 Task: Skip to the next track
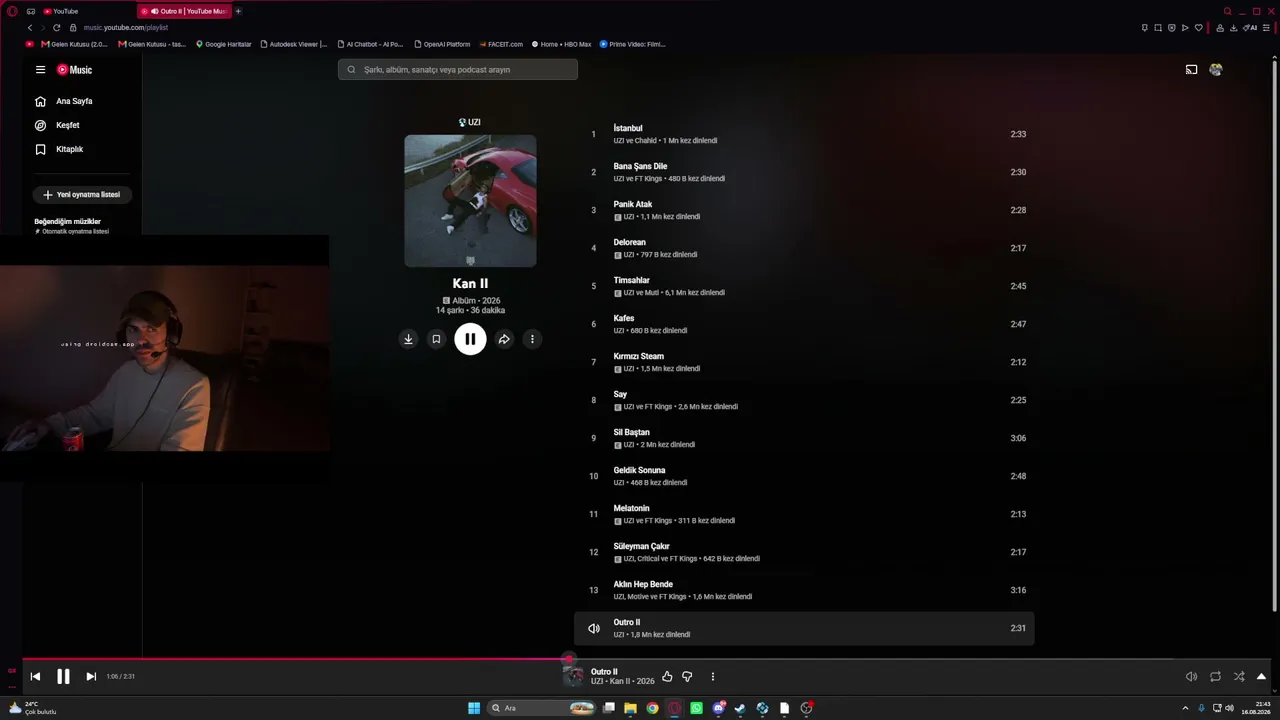pyautogui.click(x=91, y=677)
